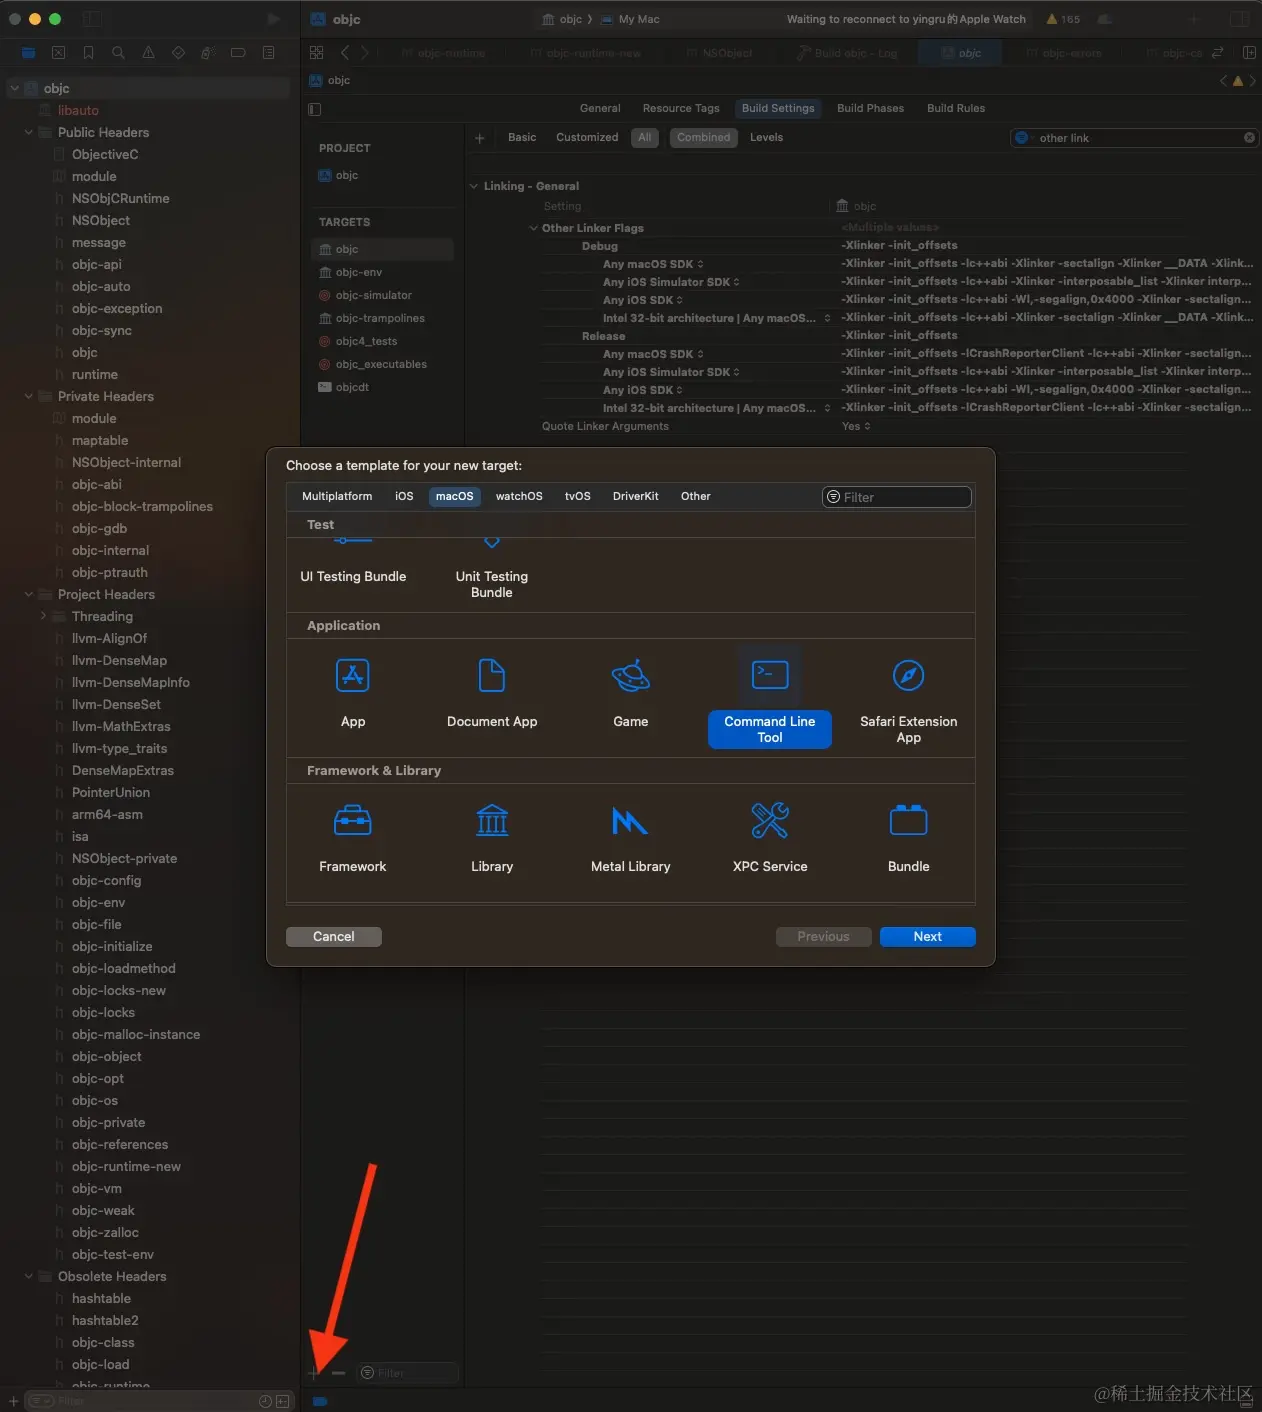
Task: Collapse the Public Headers group
Action: 29,133
